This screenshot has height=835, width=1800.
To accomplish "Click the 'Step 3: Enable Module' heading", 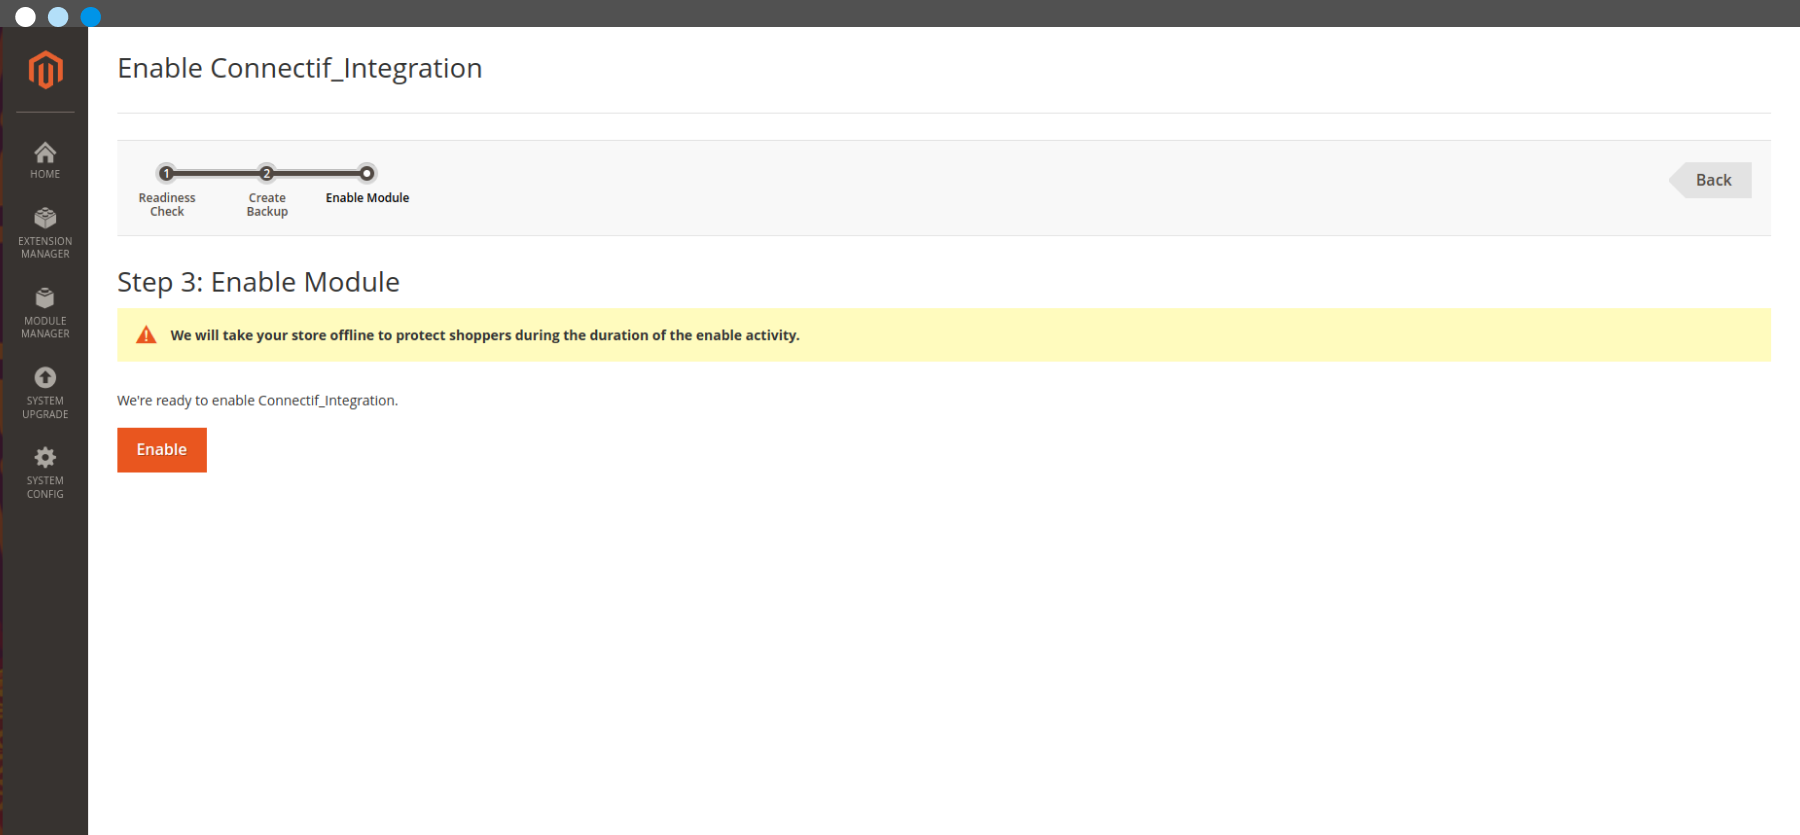I will pos(258,282).
